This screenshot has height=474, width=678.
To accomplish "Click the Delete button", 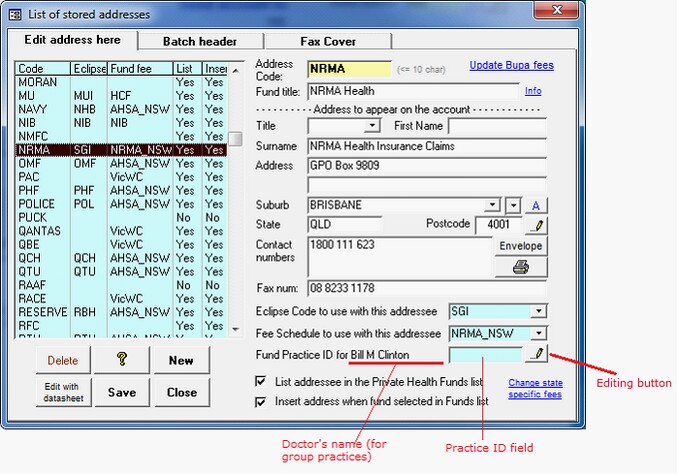I will (63, 360).
